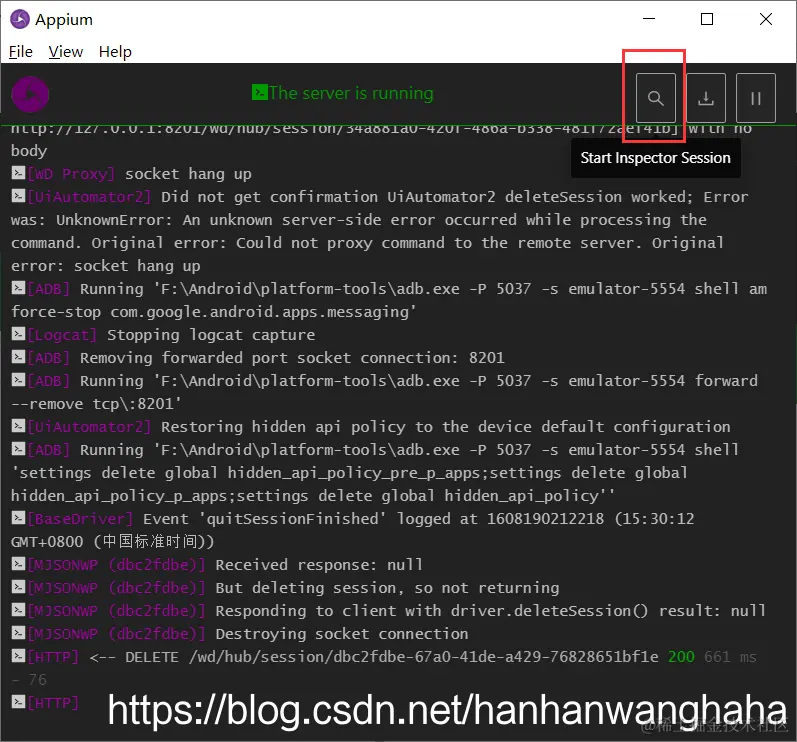797x742 pixels.
Task: Click log icon before '[HTTP] <-- DELETE' line
Action: tap(18, 656)
